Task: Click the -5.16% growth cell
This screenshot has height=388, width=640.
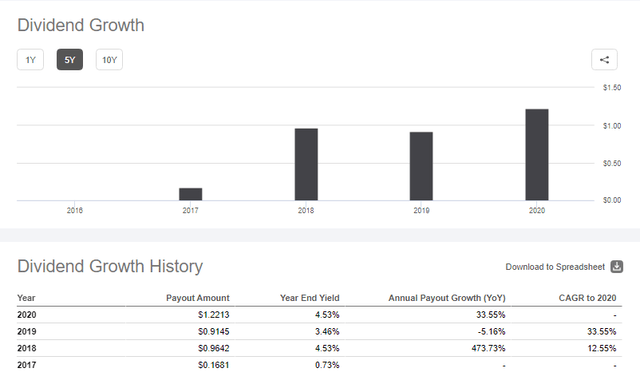Action: pos(491,331)
